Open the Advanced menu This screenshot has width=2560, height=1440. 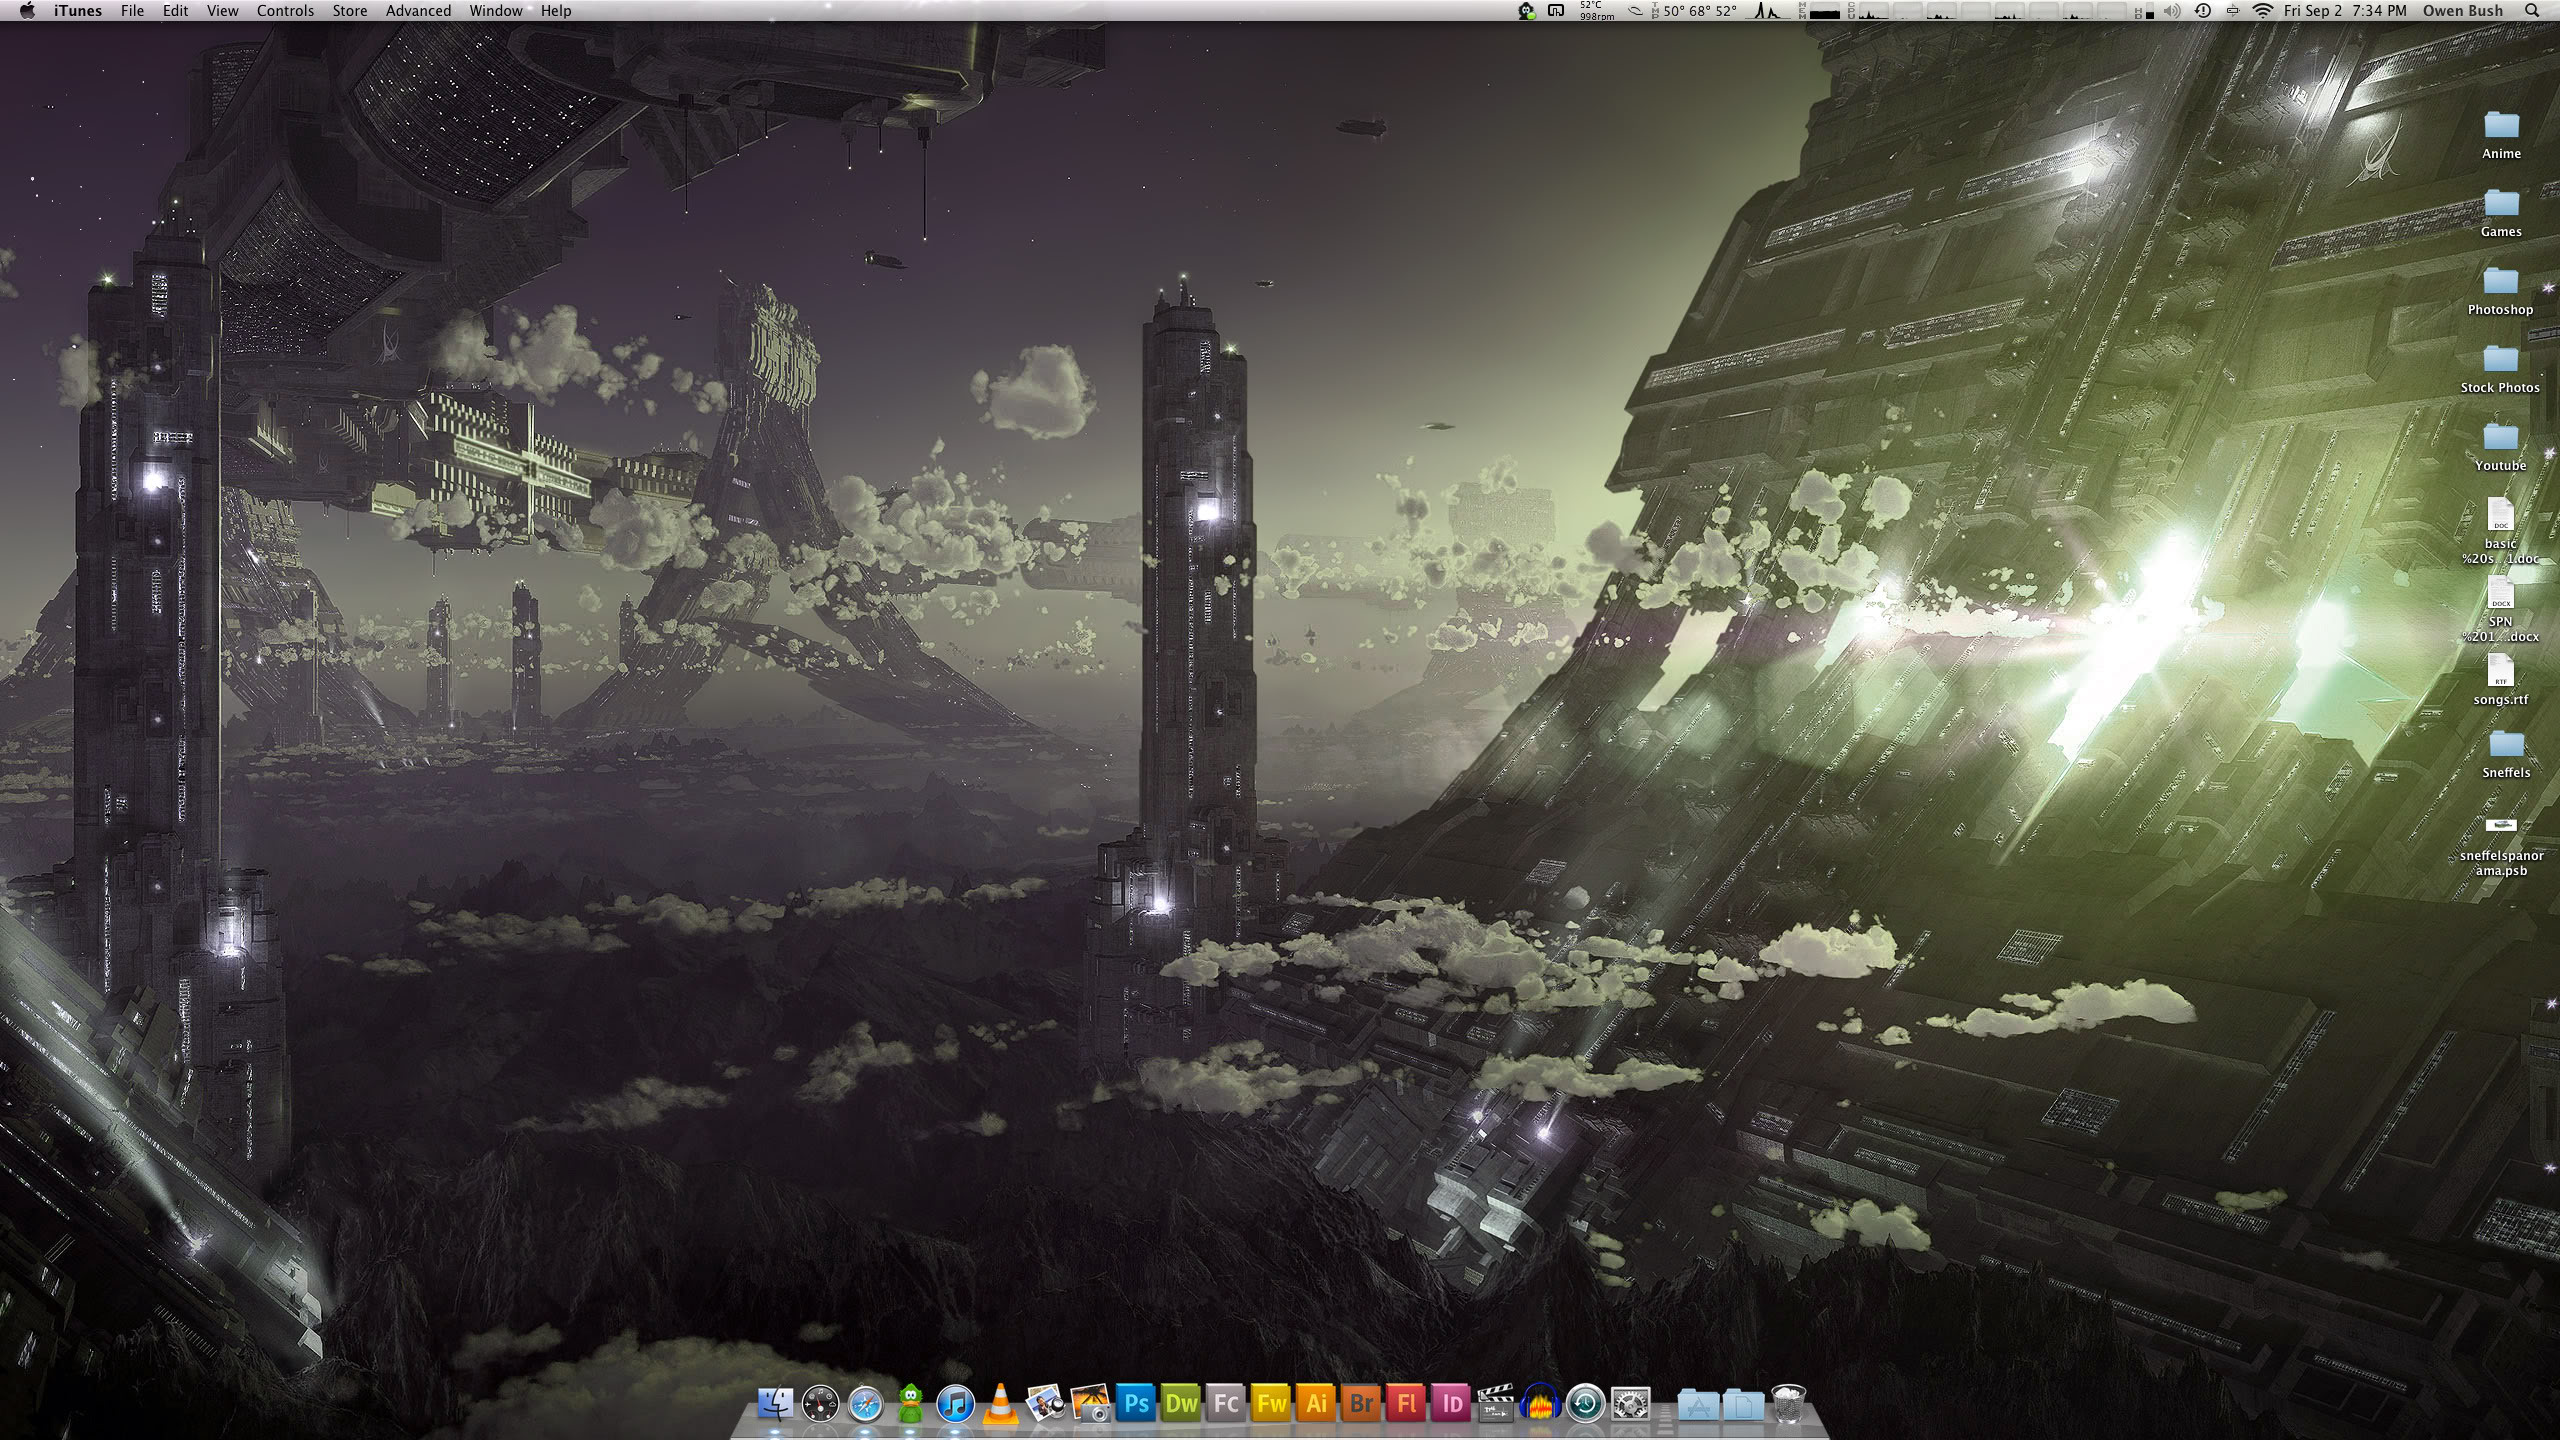pos(418,11)
